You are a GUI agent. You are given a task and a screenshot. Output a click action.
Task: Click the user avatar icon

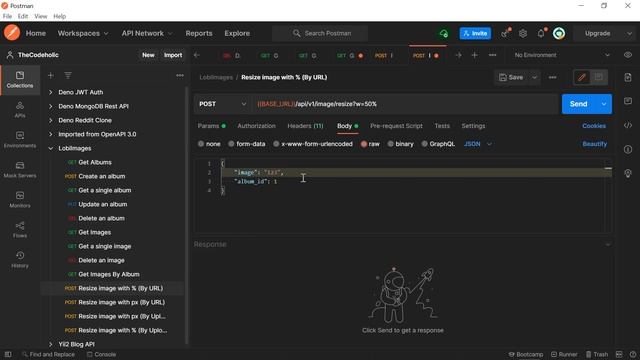point(559,33)
